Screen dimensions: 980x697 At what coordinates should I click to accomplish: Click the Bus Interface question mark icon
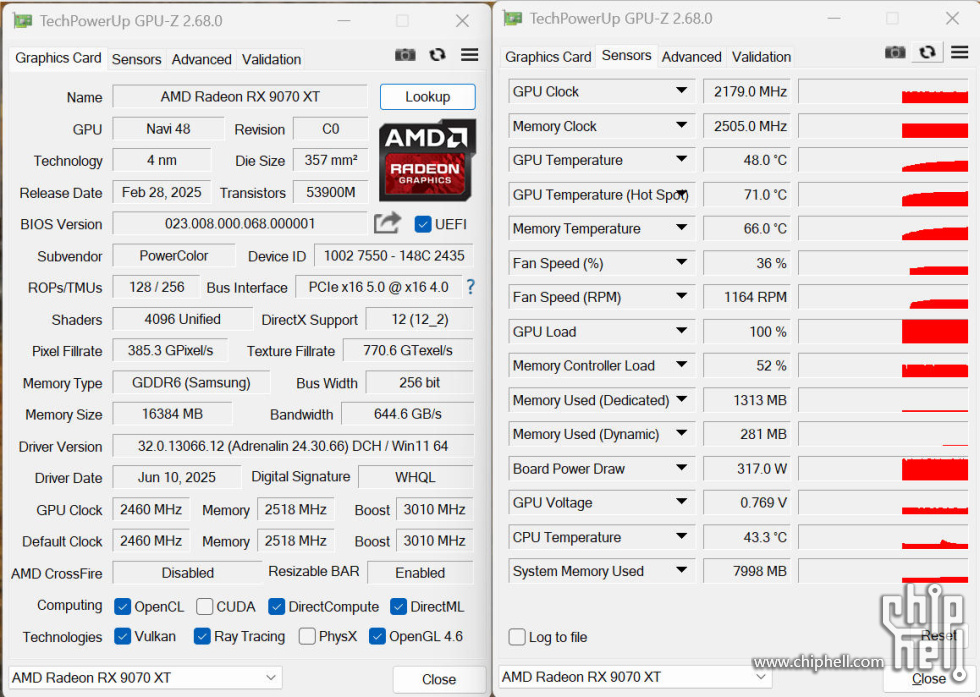tap(470, 287)
